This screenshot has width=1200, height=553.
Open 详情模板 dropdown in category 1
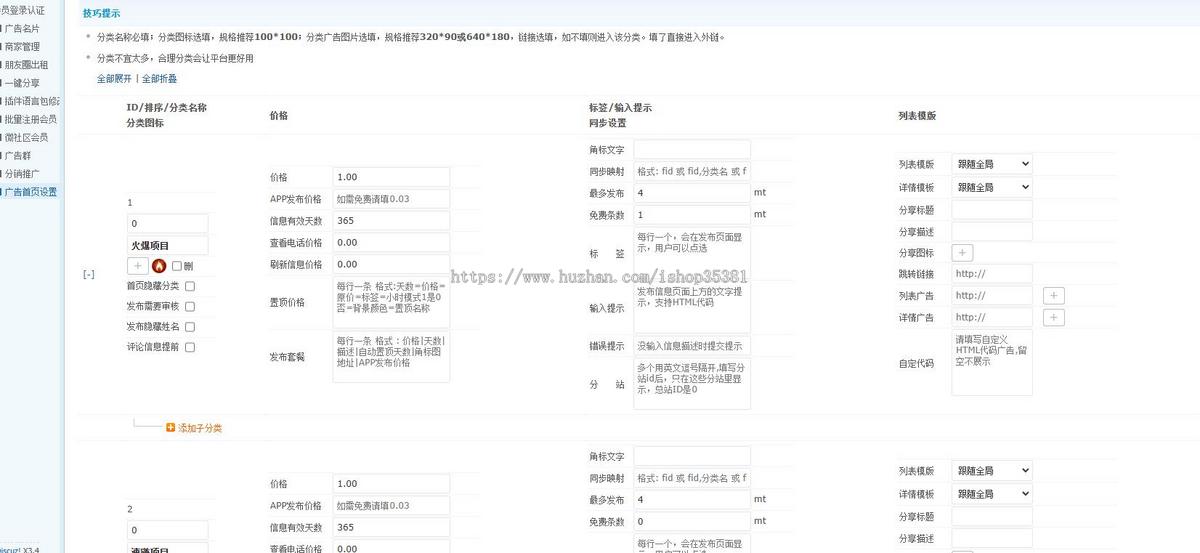click(x=991, y=187)
